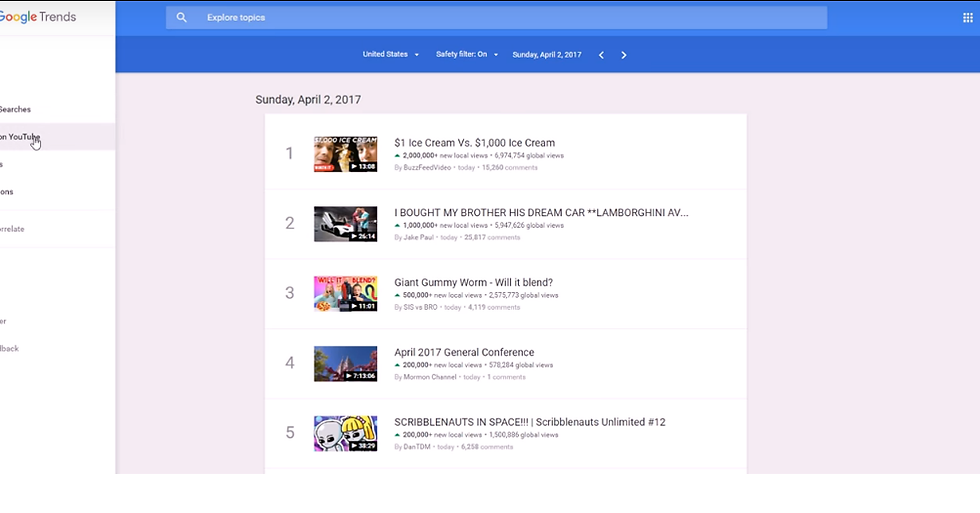This screenshot has height=513, width=980.
Task: Click the Jake Paul channel name
Action: point(418,237)
